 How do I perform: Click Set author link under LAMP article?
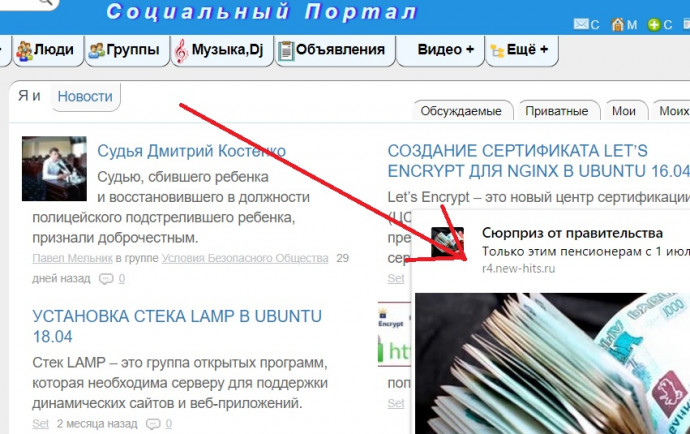click(40, 423)
